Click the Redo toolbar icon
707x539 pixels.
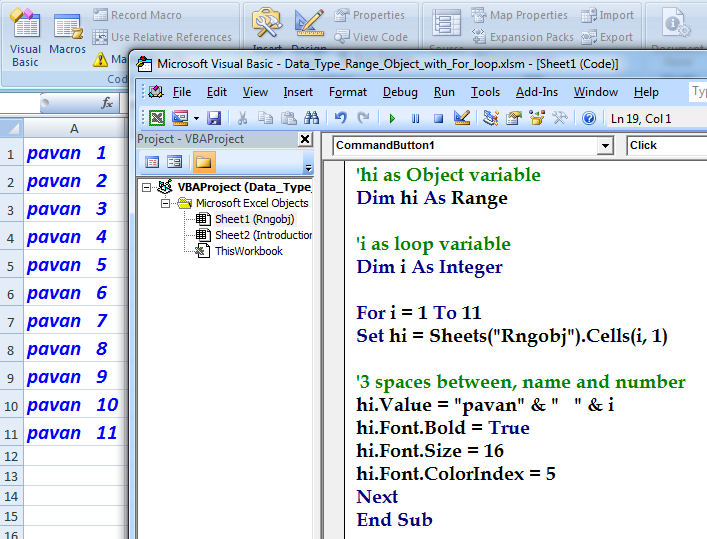tap(363, 118)
